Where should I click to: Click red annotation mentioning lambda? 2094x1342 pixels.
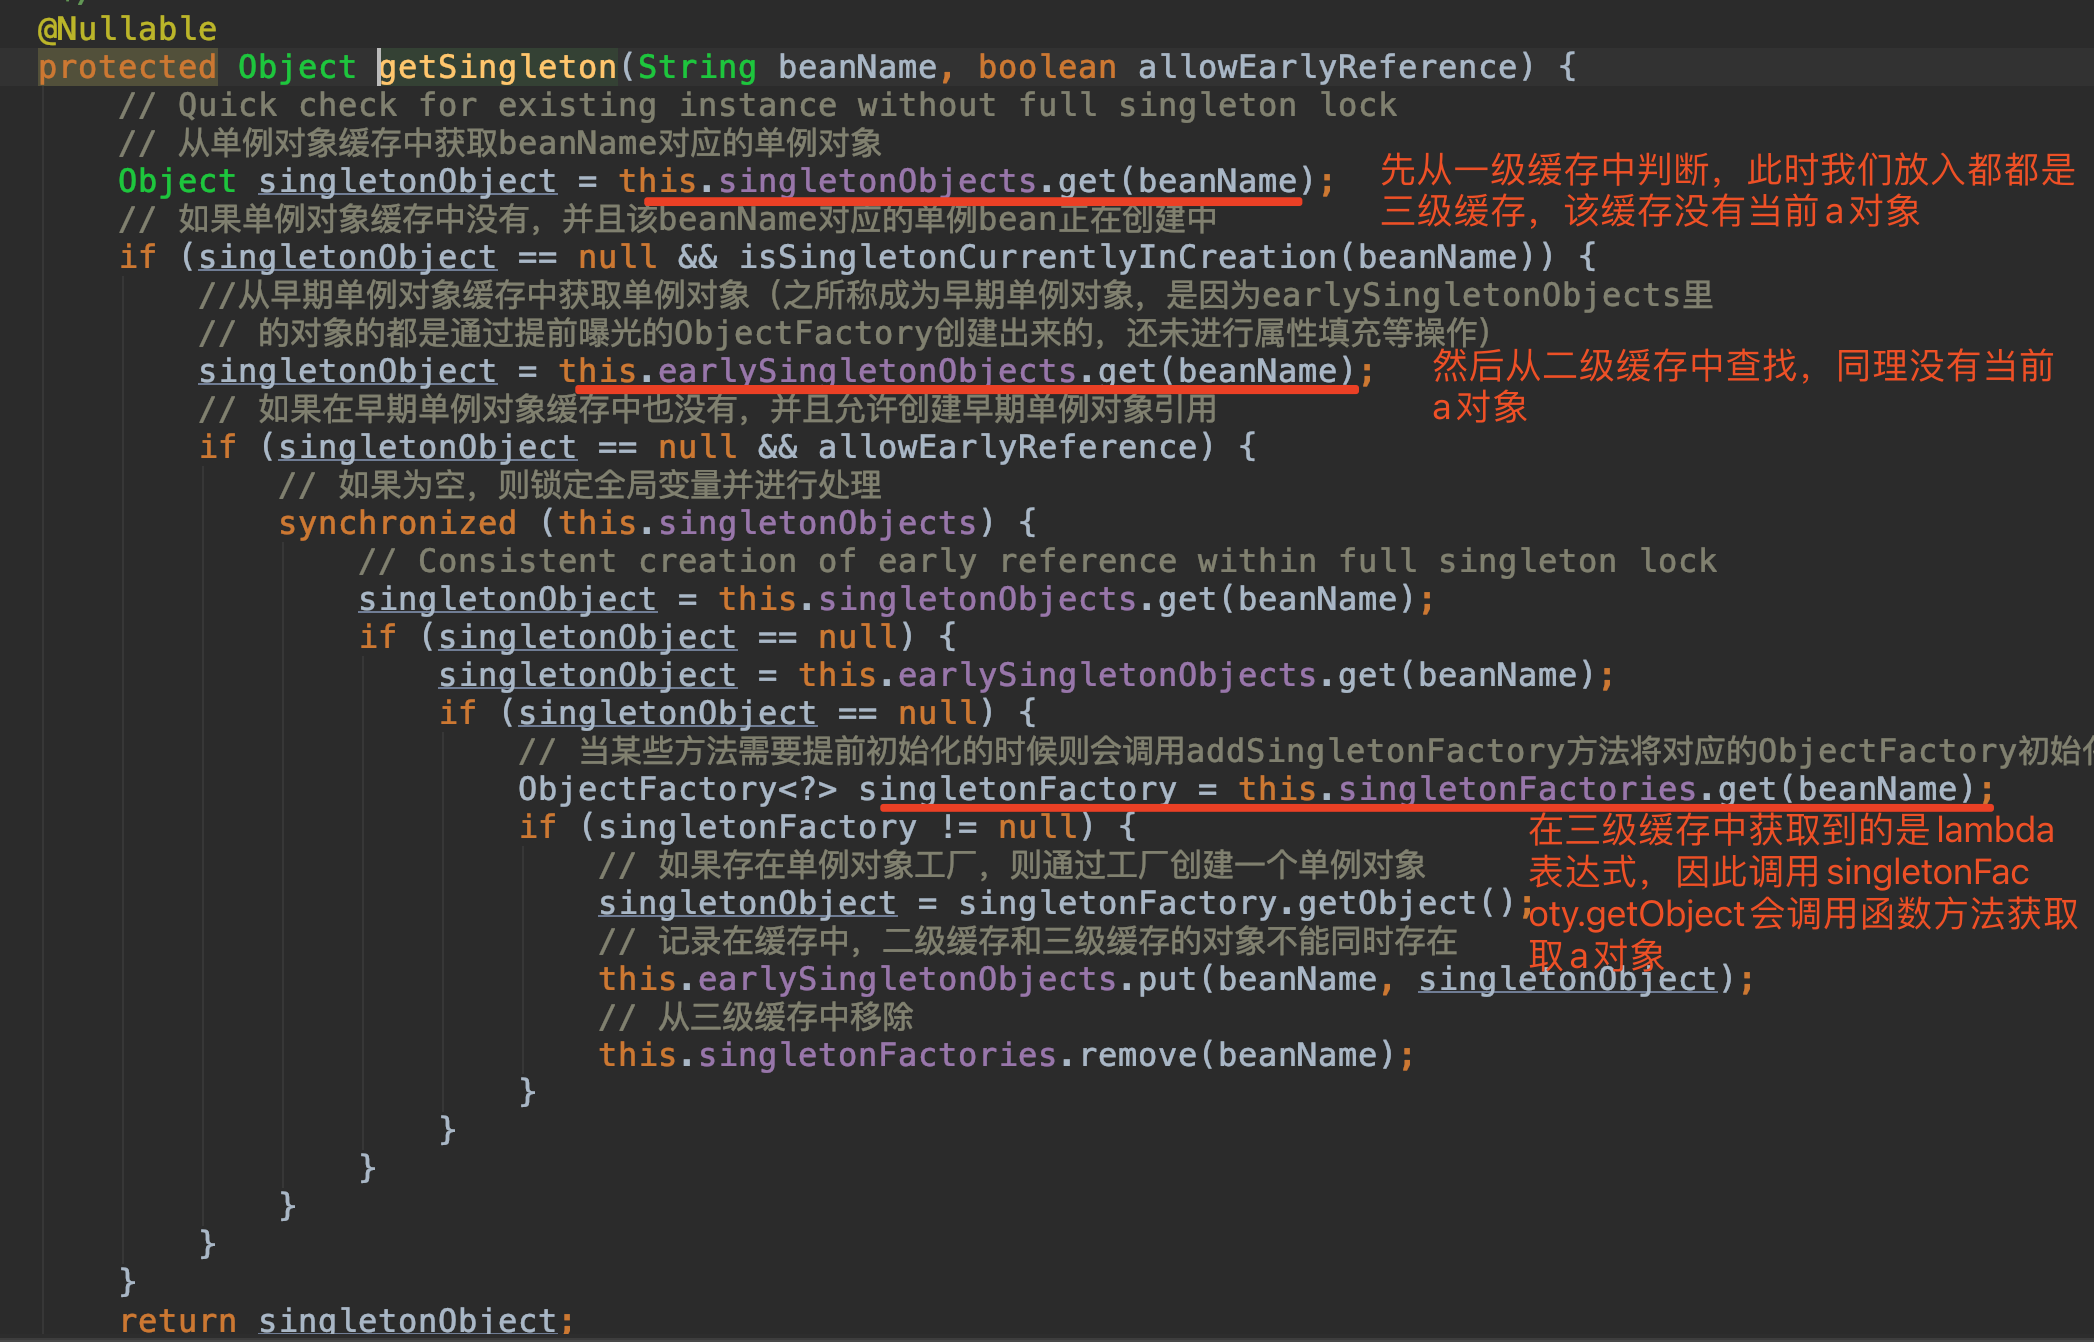point(1790,832)
